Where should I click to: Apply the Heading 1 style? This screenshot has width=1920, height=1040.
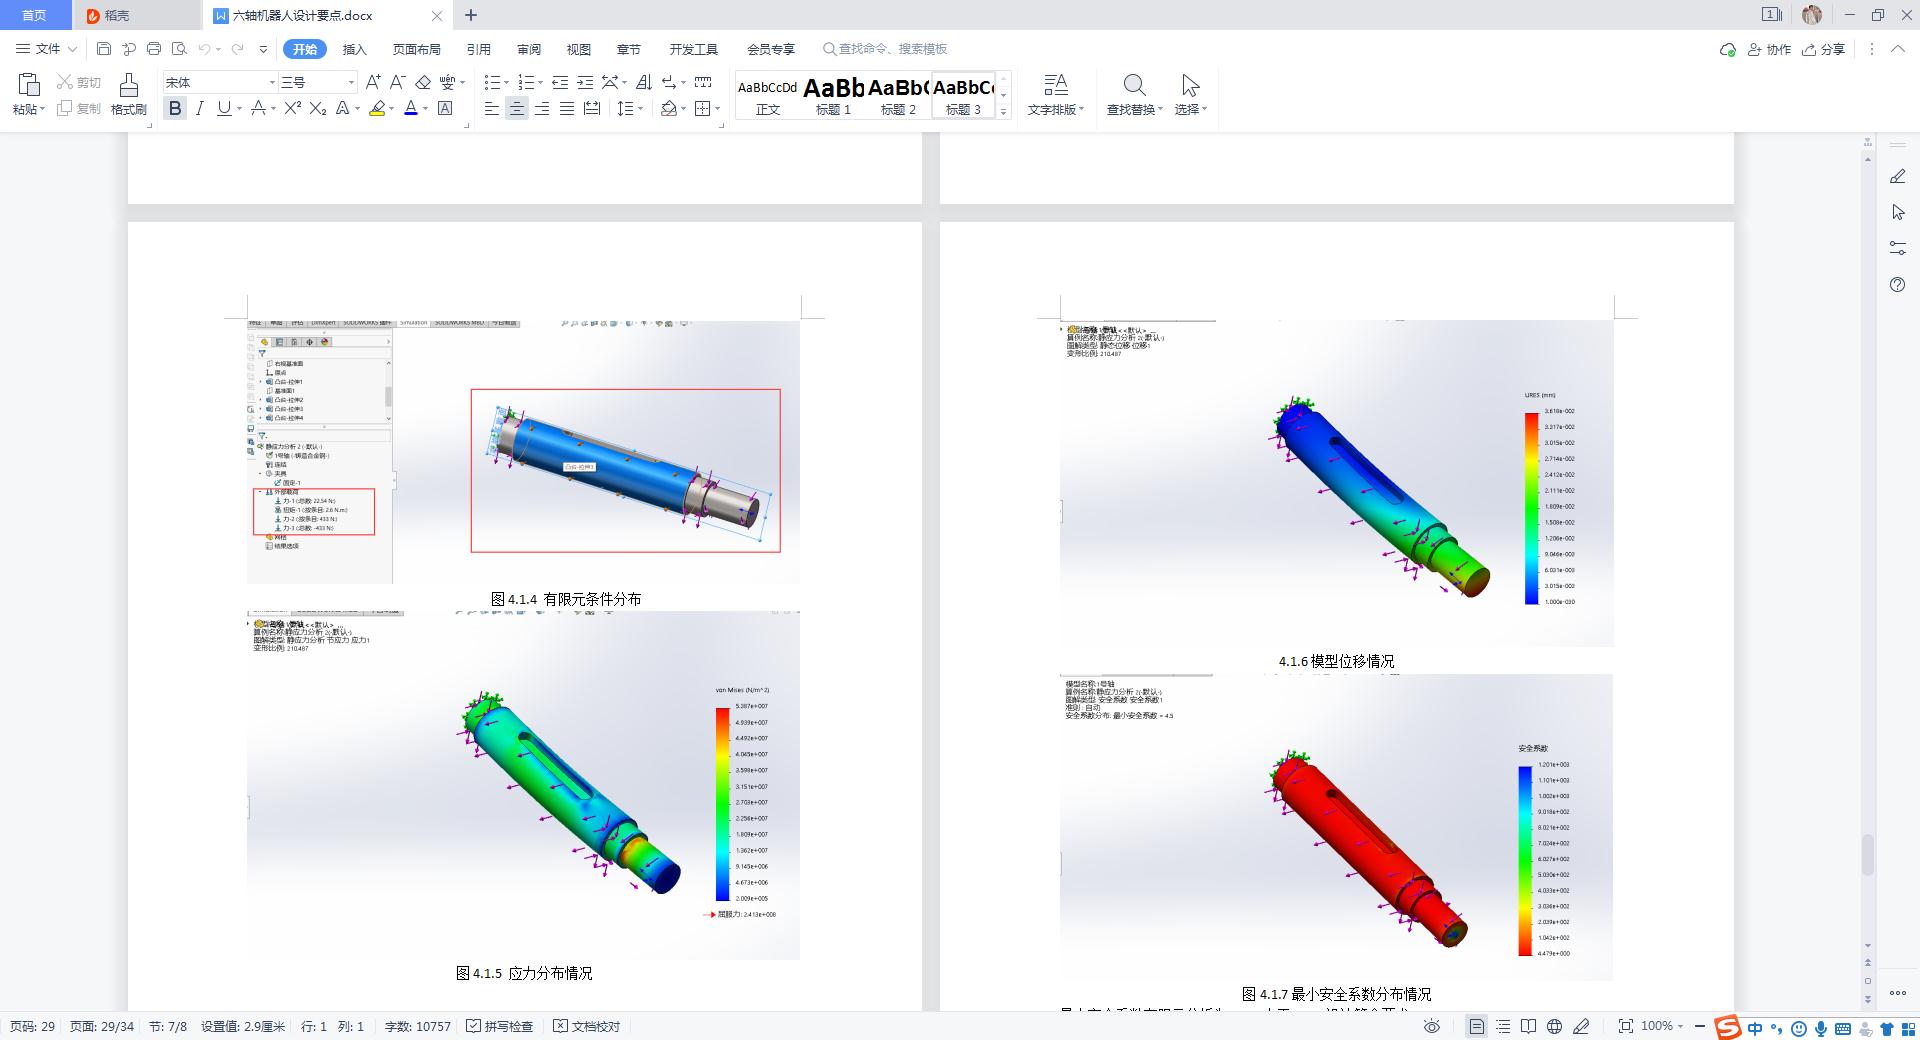[x=833, y=96]
